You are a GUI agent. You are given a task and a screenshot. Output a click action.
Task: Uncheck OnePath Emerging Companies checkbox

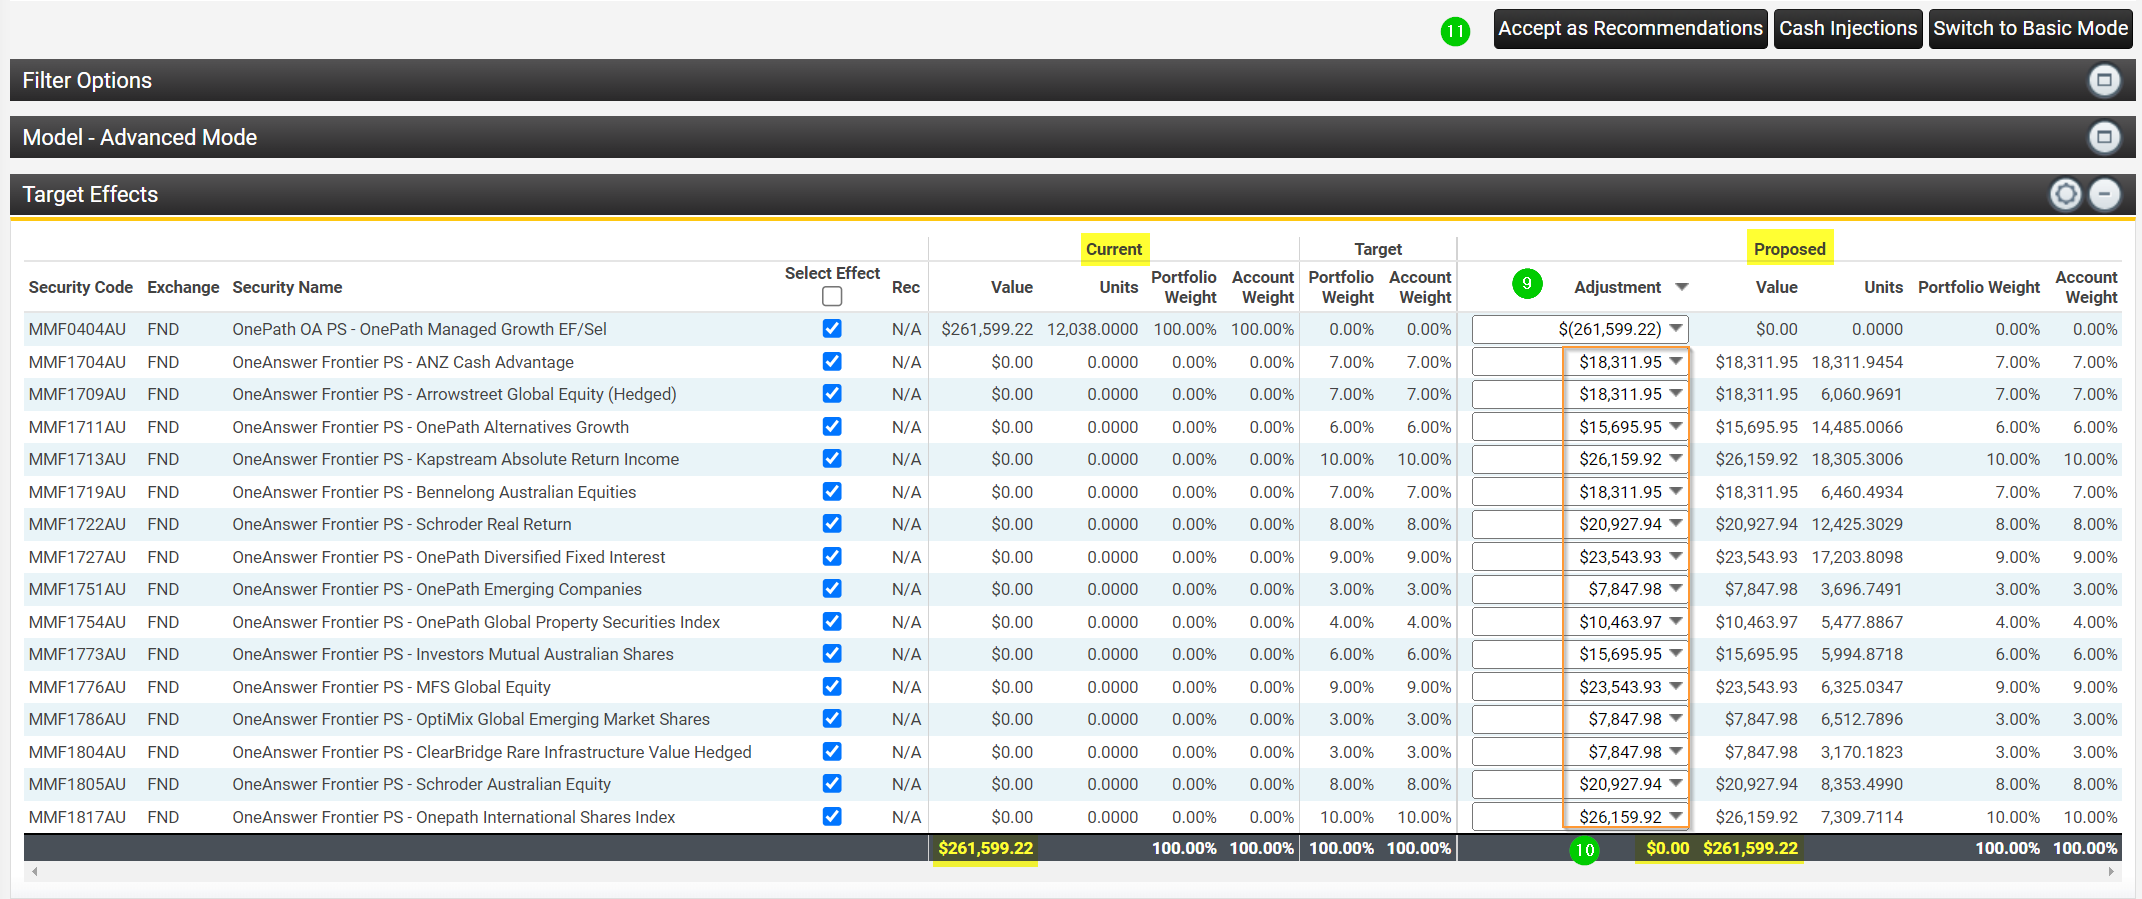point(832,588)
